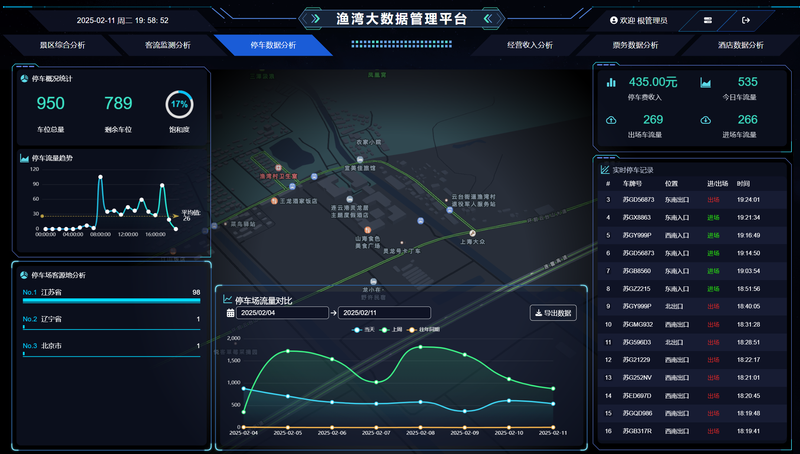800x454 pixels.
Task: Open the end date field 2025/02/11
Action: (384, 313)
